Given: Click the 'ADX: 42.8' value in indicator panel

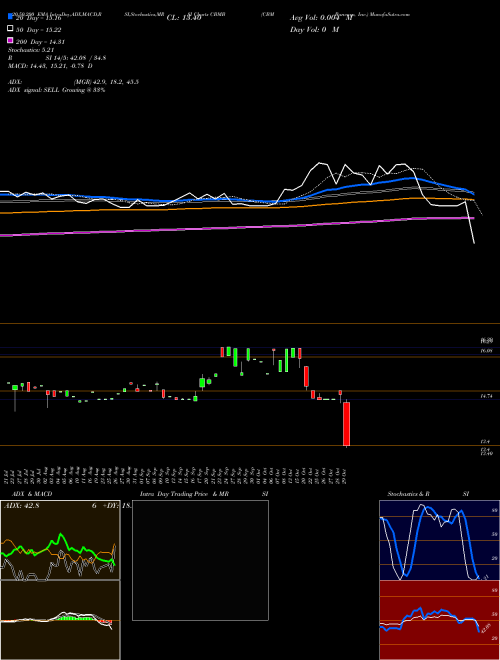Looking at the screenshot, I should 21,506.
